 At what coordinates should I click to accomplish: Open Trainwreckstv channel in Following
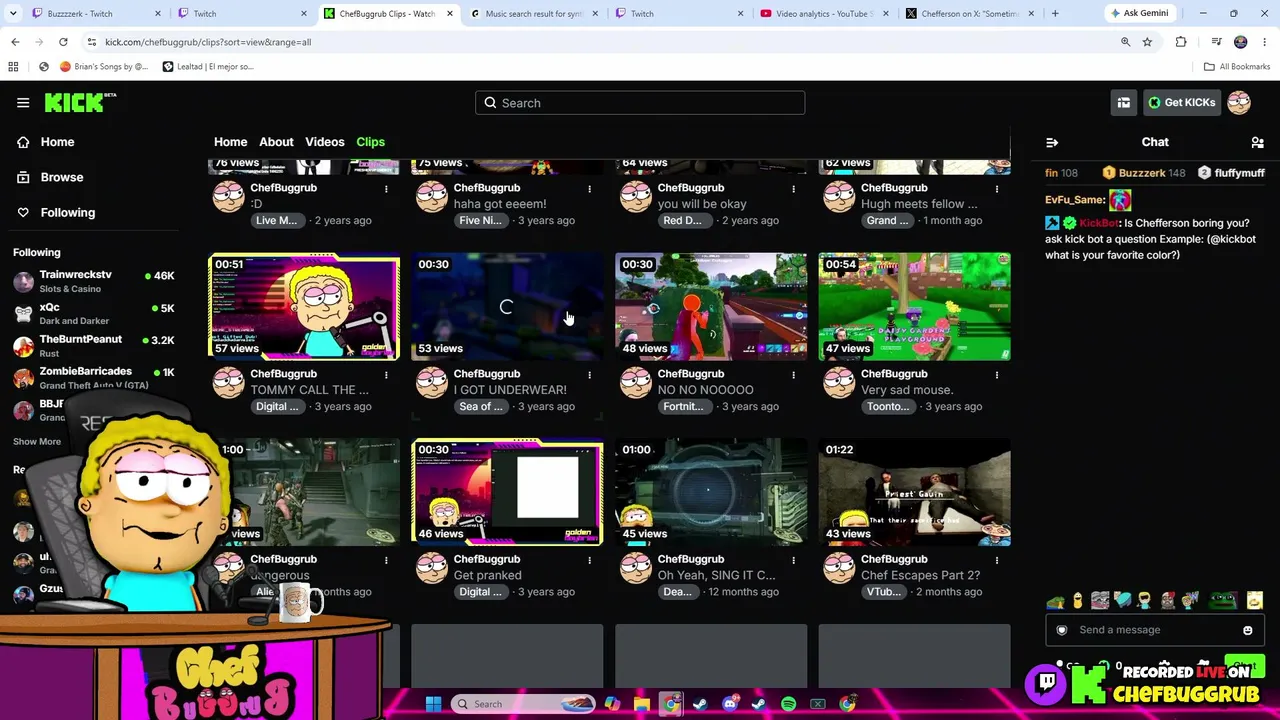click(x=93, y=281)
